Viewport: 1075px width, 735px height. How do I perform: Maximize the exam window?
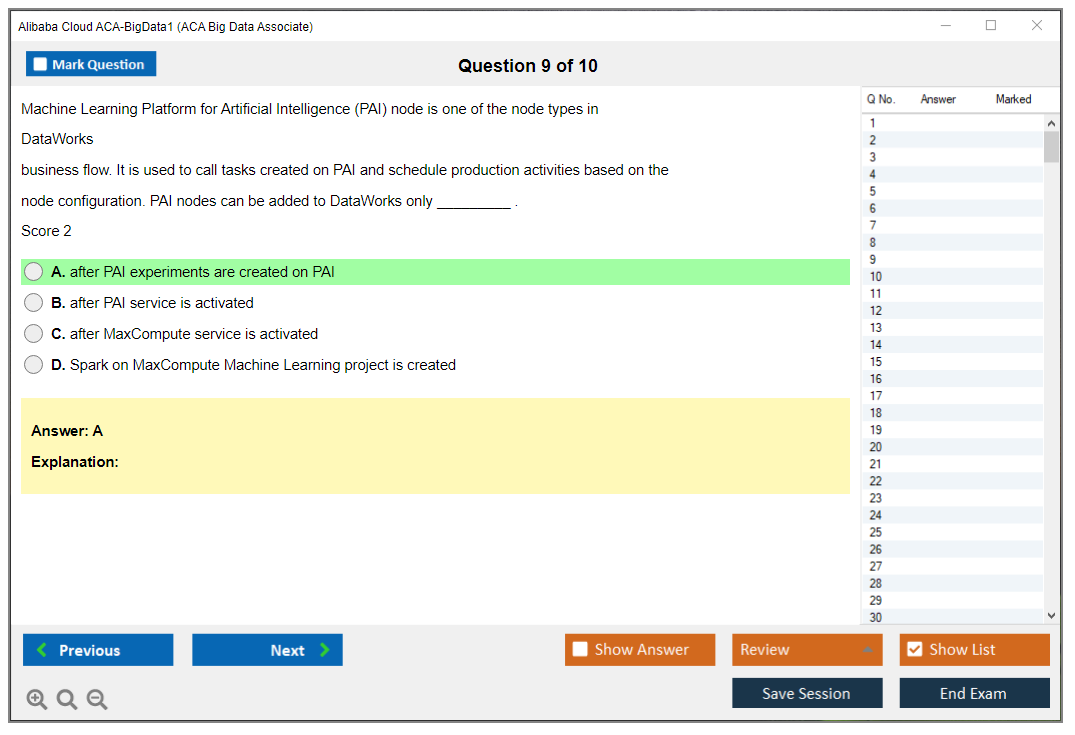coord(991,26)
